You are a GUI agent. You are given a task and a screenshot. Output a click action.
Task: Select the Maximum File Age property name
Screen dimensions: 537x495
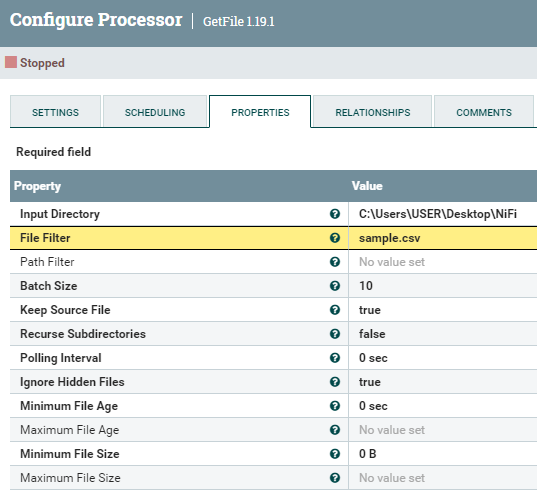coord(70,430)
